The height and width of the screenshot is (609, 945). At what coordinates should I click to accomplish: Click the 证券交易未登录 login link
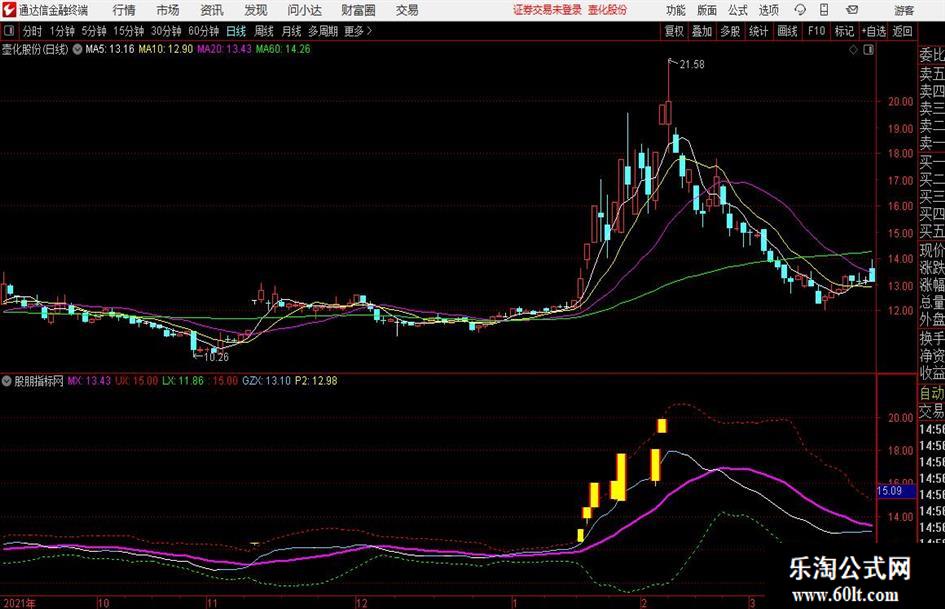point(547,10)
